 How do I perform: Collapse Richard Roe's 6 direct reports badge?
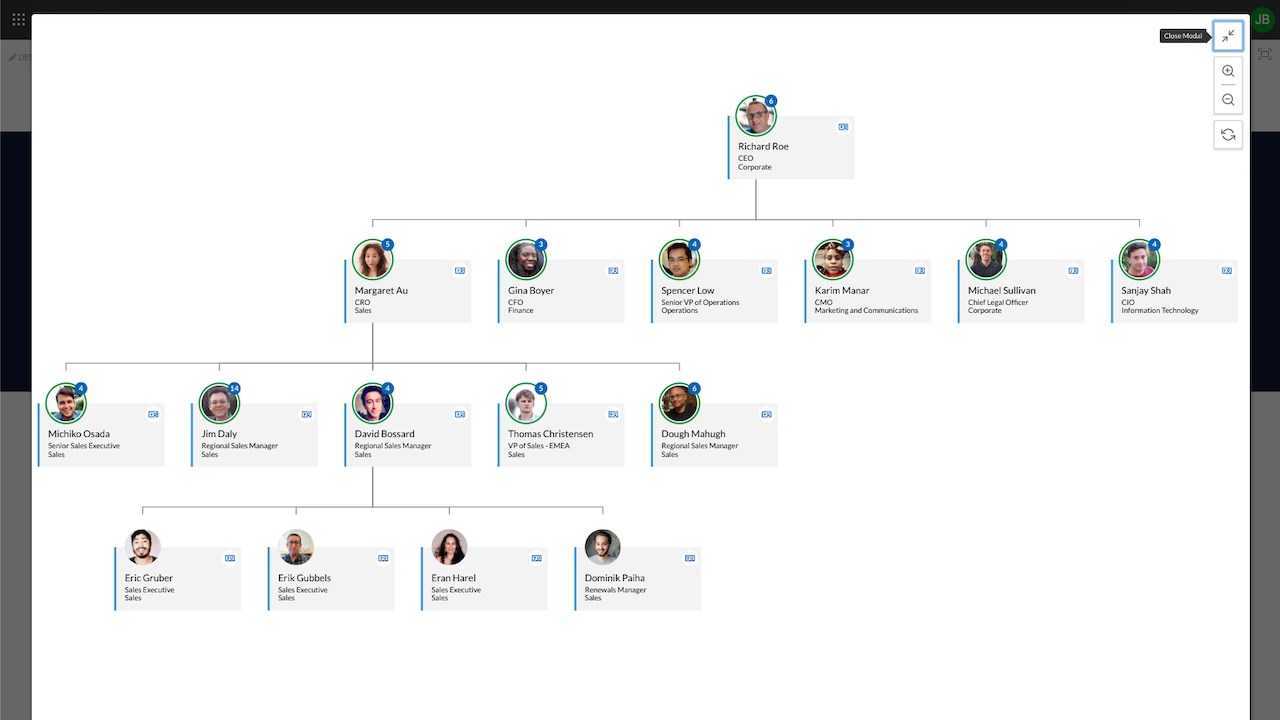[x=771, y=101]
